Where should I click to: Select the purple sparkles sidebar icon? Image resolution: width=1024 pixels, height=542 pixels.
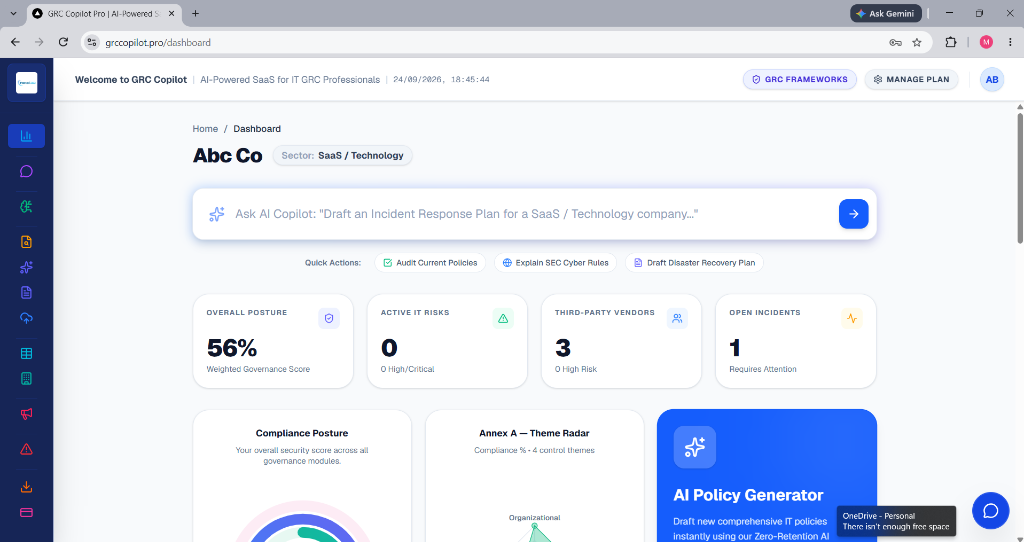[26, 267]
